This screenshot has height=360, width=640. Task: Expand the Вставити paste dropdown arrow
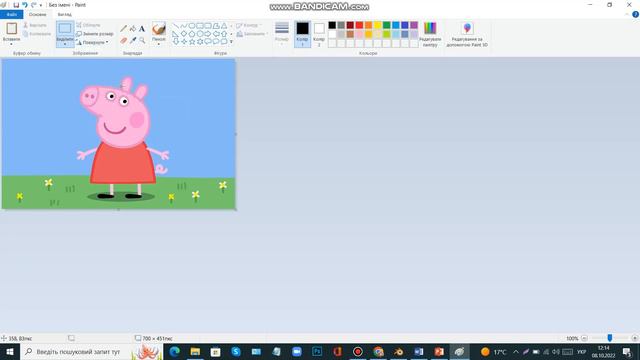click(x=11, y=44)
